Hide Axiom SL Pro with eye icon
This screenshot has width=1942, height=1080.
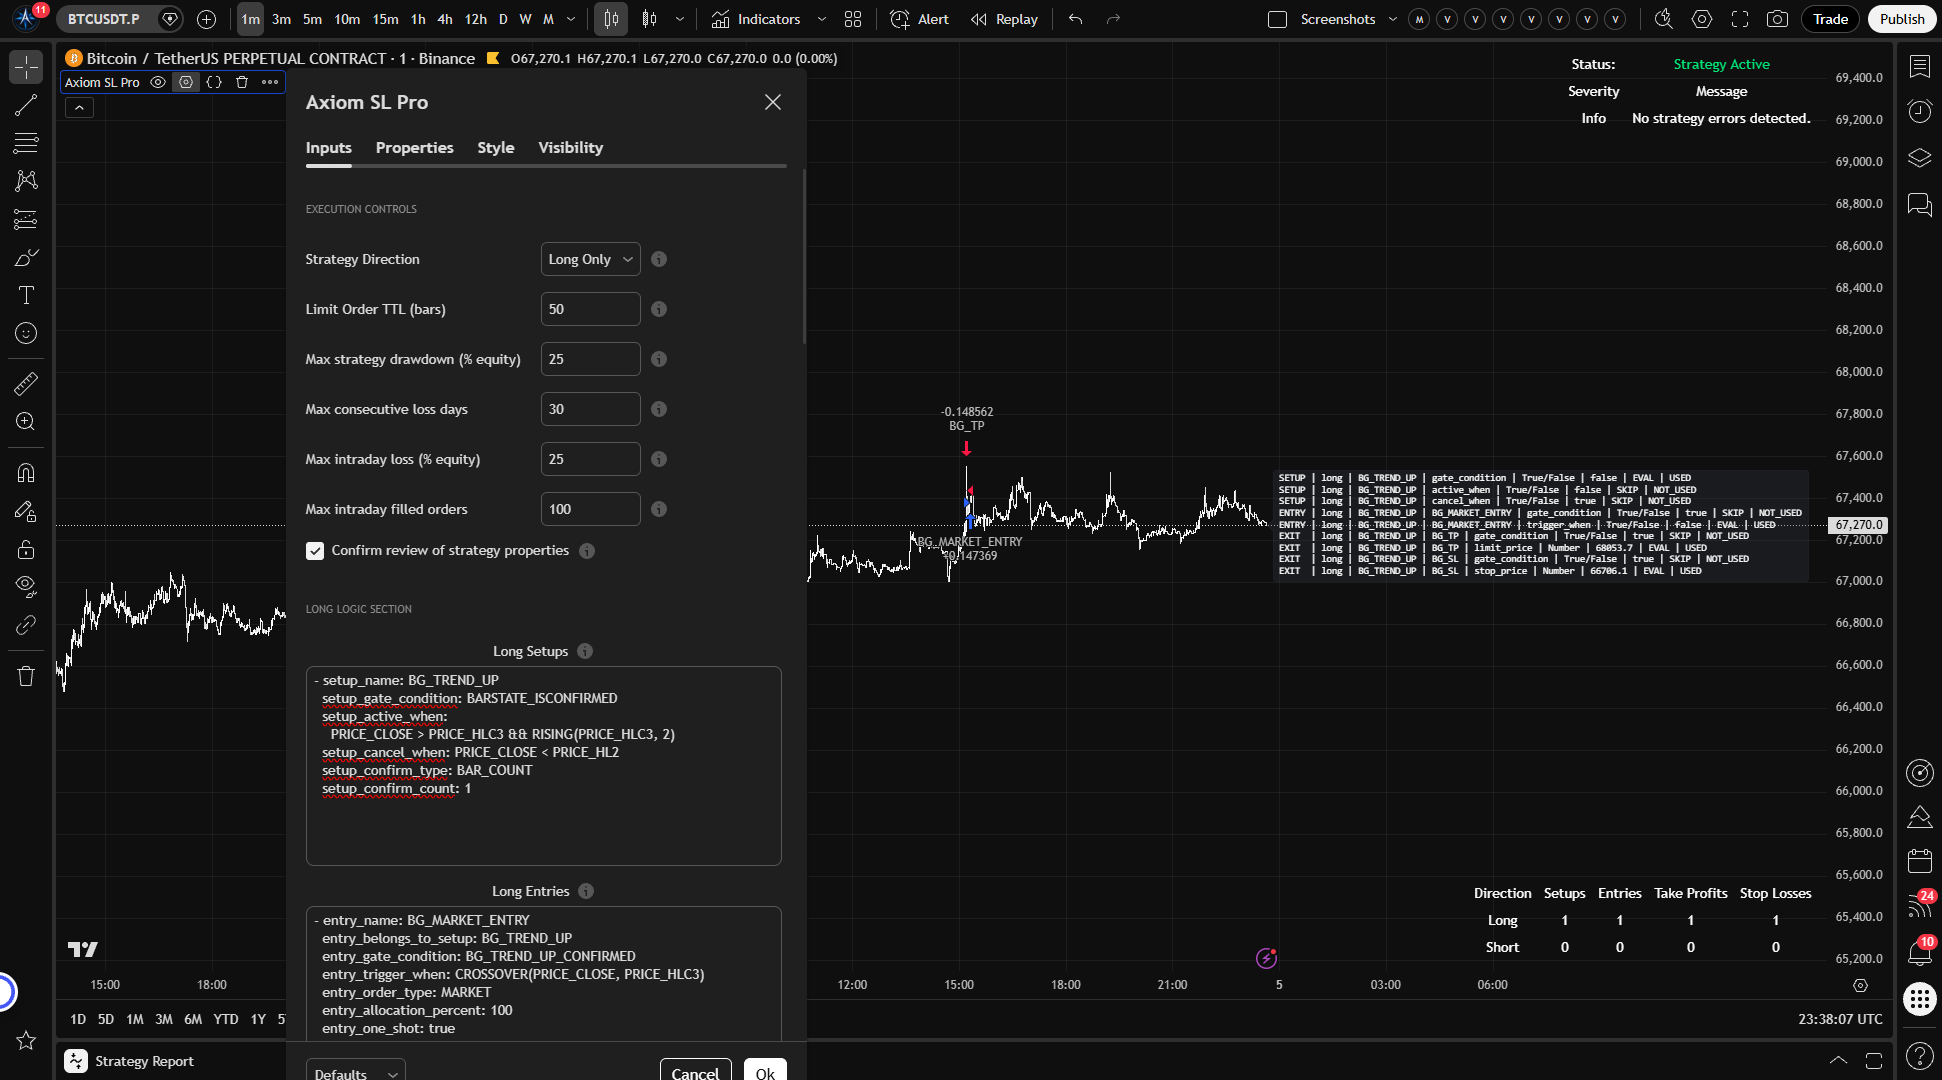point(158,82)
